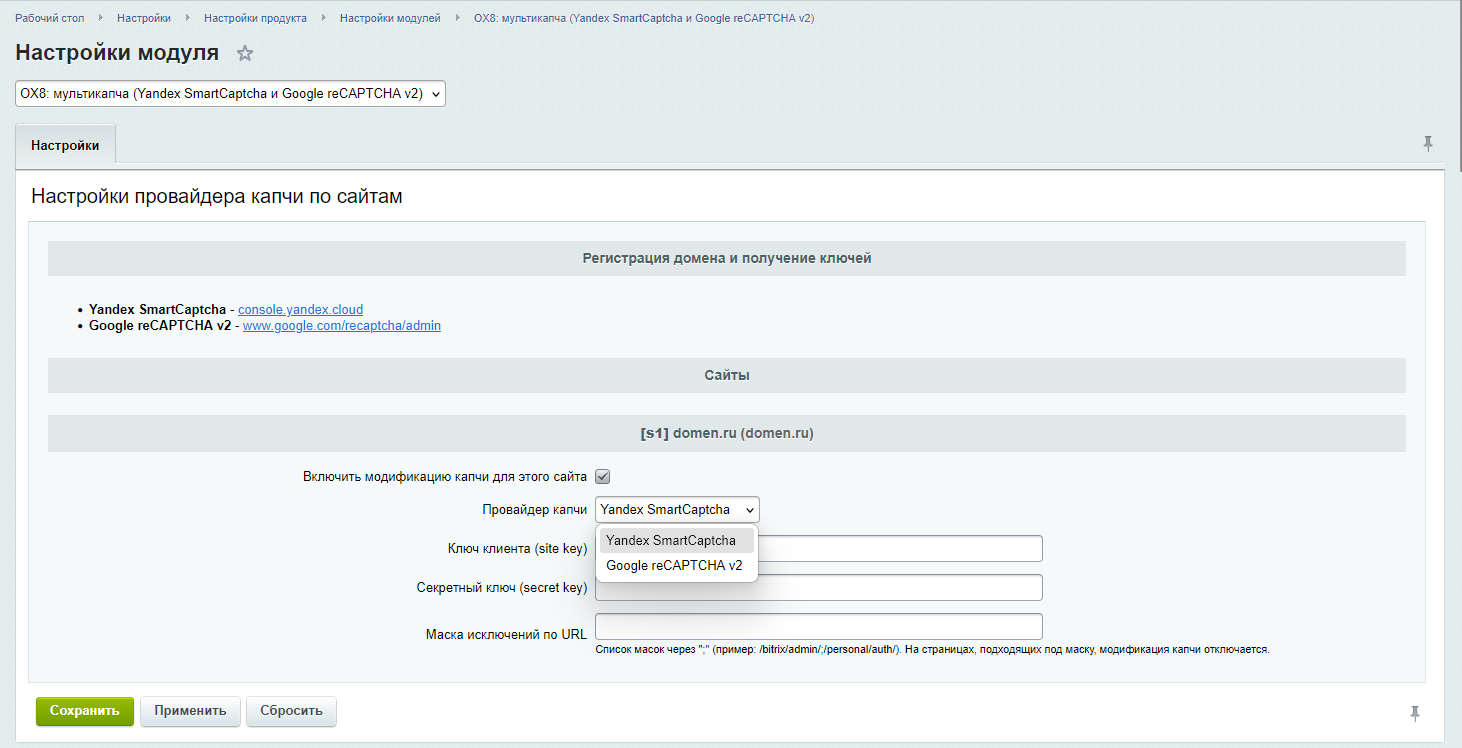Click the star favorite icon near page title
1462x748 pixels.
[244, 53]
